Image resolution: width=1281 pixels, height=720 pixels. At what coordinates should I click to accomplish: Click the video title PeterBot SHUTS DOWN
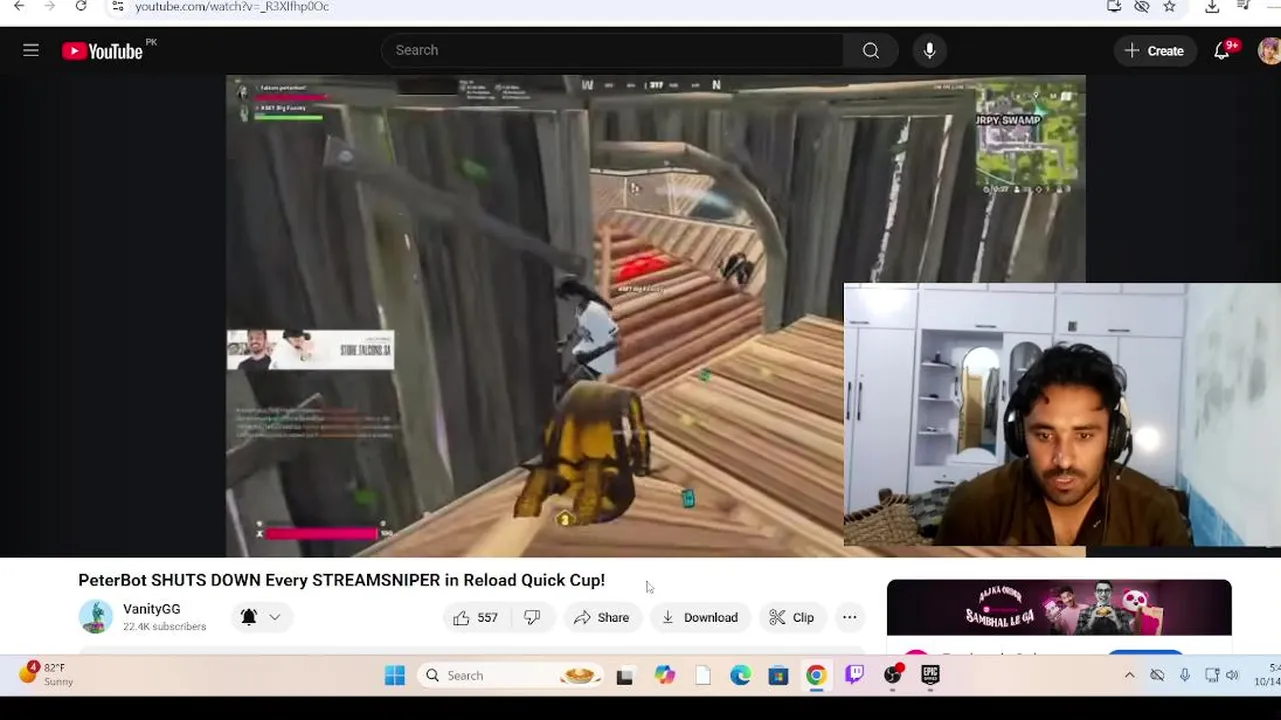341,580
